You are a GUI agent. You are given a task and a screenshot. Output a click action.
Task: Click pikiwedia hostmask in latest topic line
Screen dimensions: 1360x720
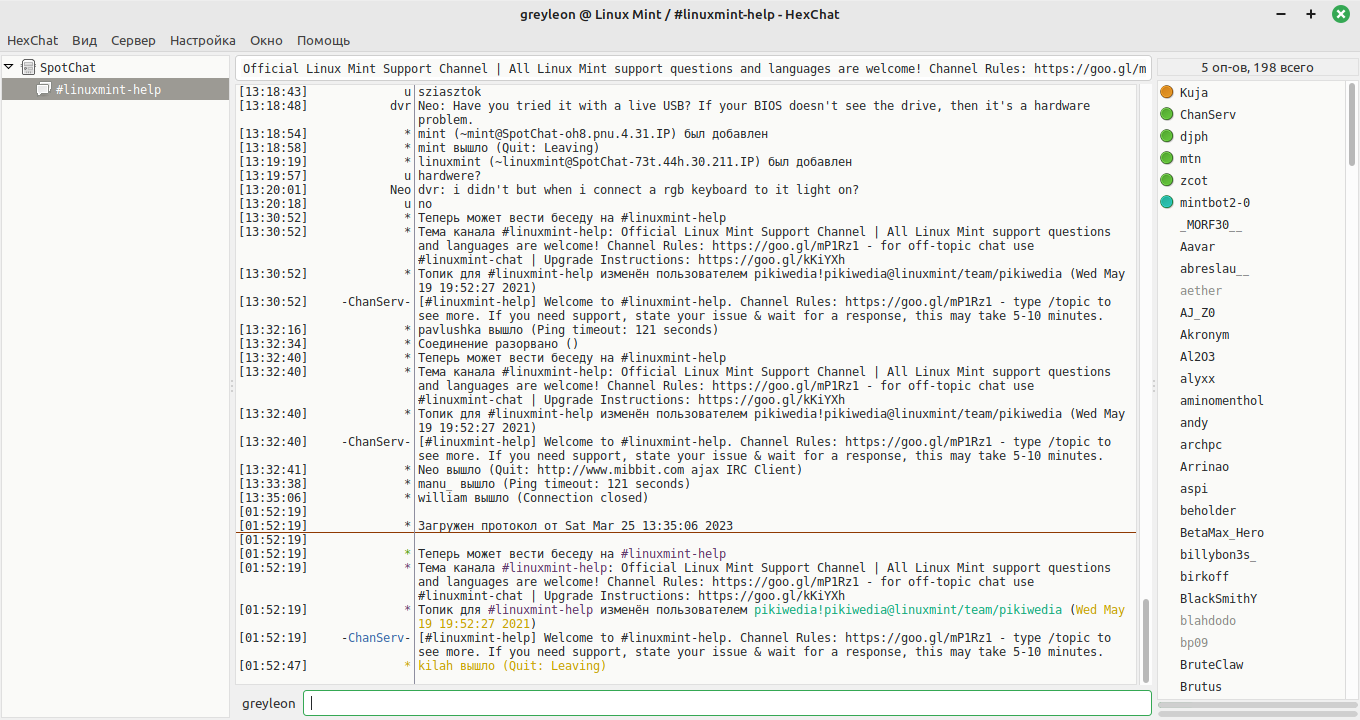coord(908,609)
